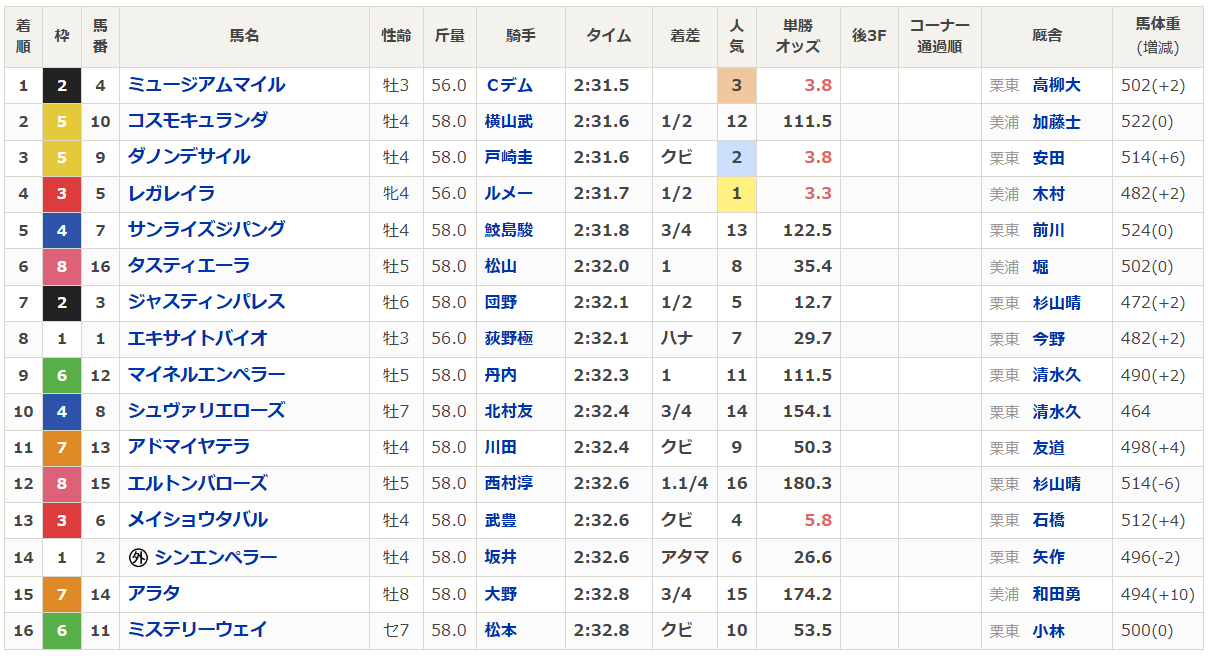Viewport: 1210px width, 656px height.
Task: Open レガレイラ horse details
Action: coord(171,194)
